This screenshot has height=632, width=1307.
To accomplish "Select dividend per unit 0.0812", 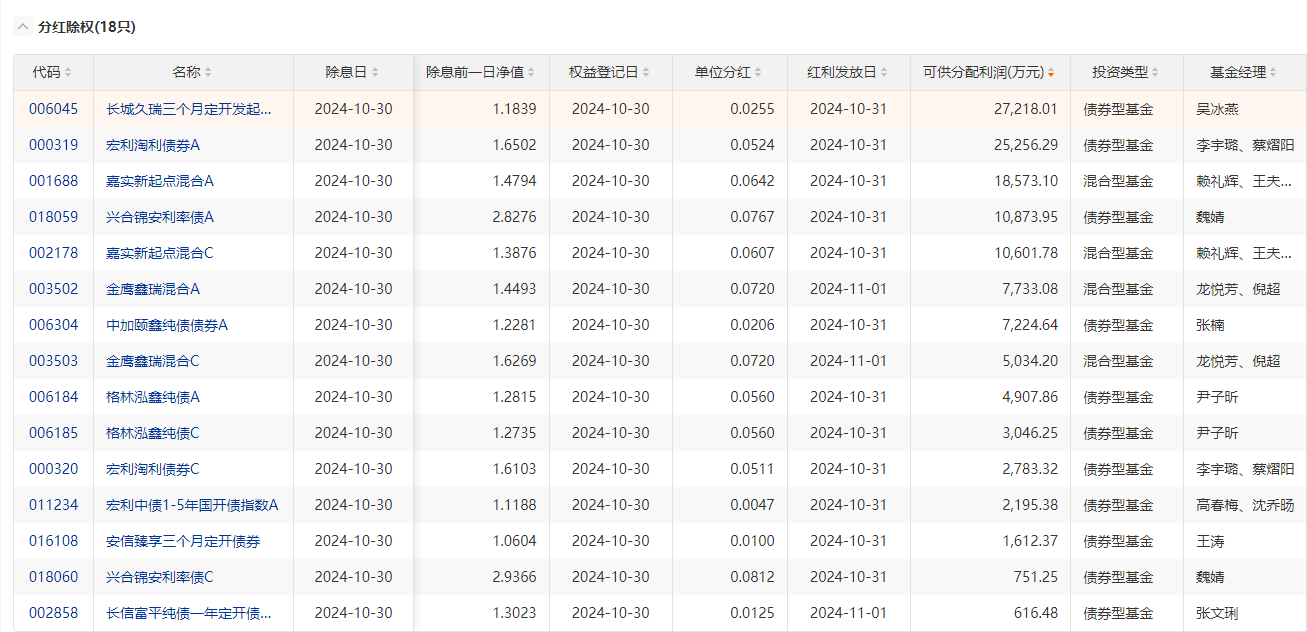I will click(x=752, y=577).
